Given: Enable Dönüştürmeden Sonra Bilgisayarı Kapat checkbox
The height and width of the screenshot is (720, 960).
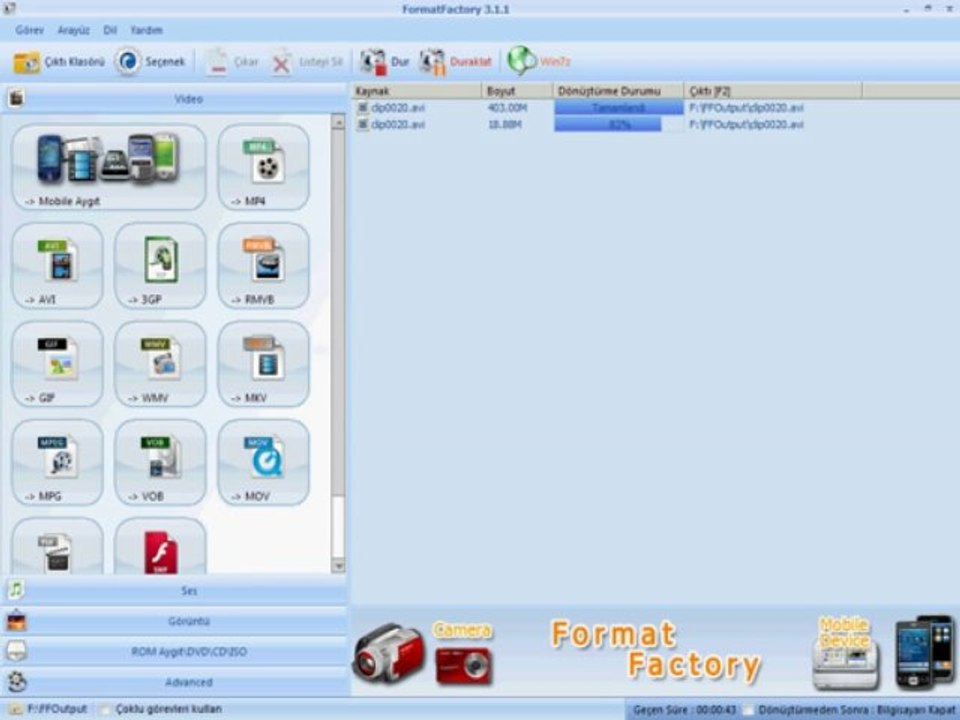Looking at the screenshot, I should [748, 710].
